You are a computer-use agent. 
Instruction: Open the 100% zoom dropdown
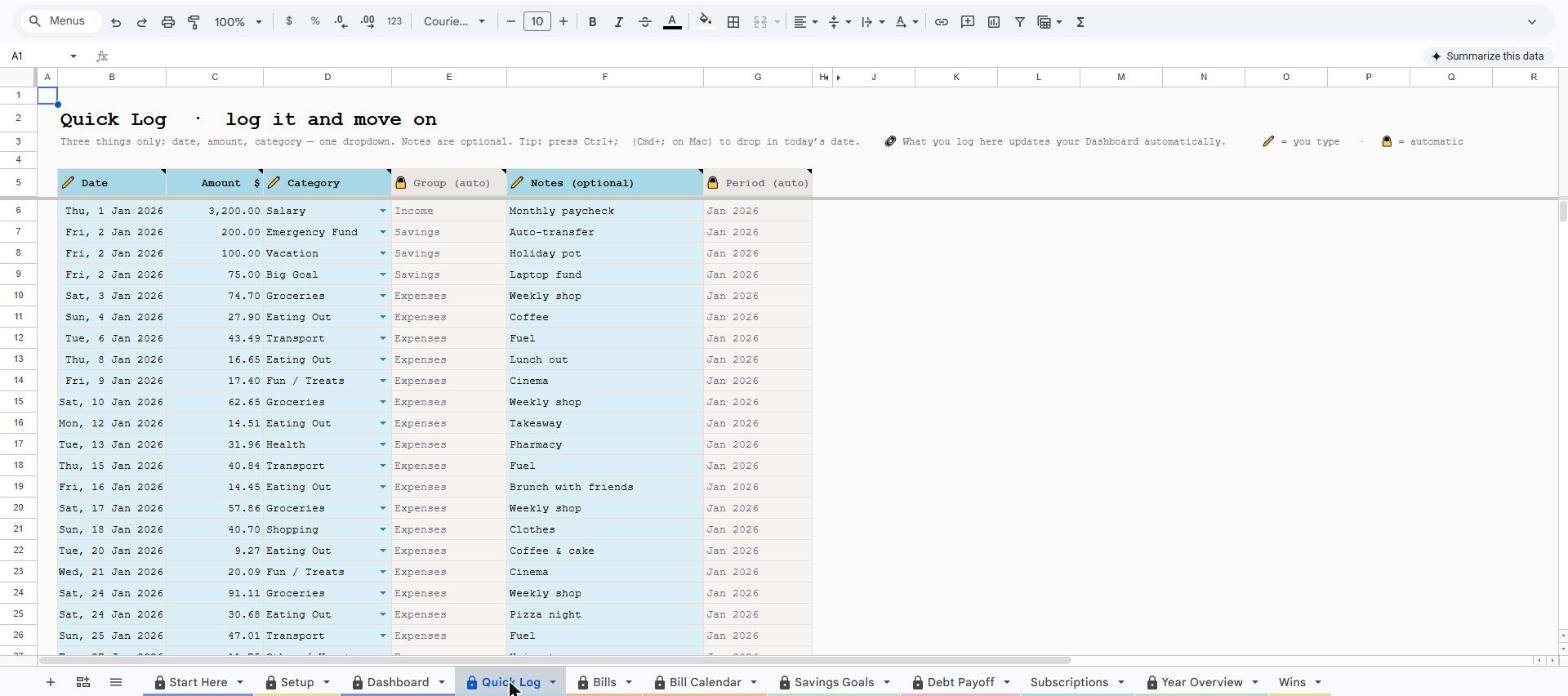click(x=238, y=22)
